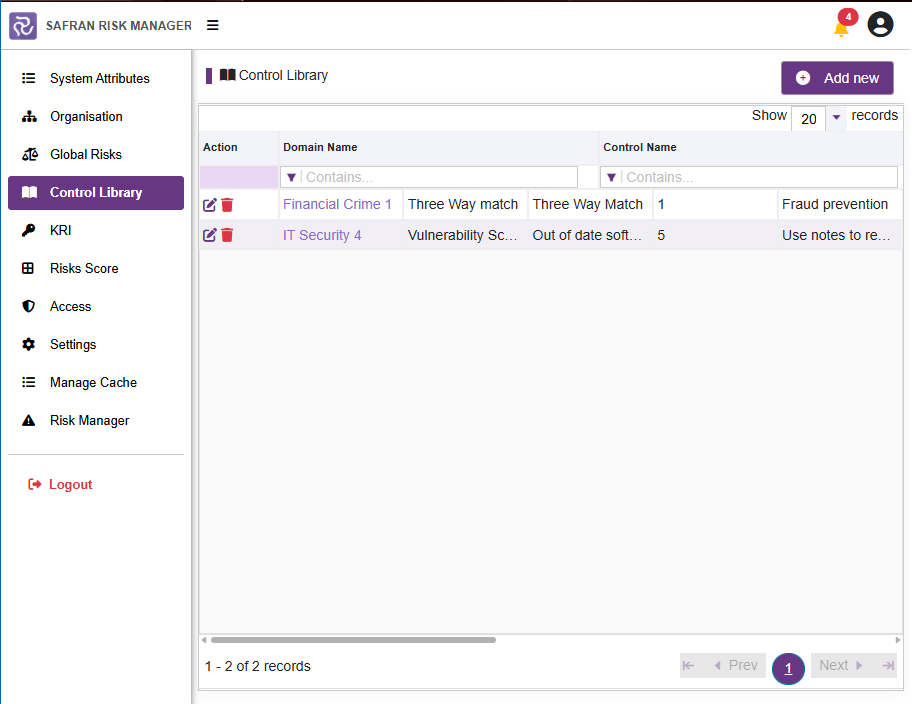Log out via the Logout link
The image size is (912, 704).
click(60, 484)
